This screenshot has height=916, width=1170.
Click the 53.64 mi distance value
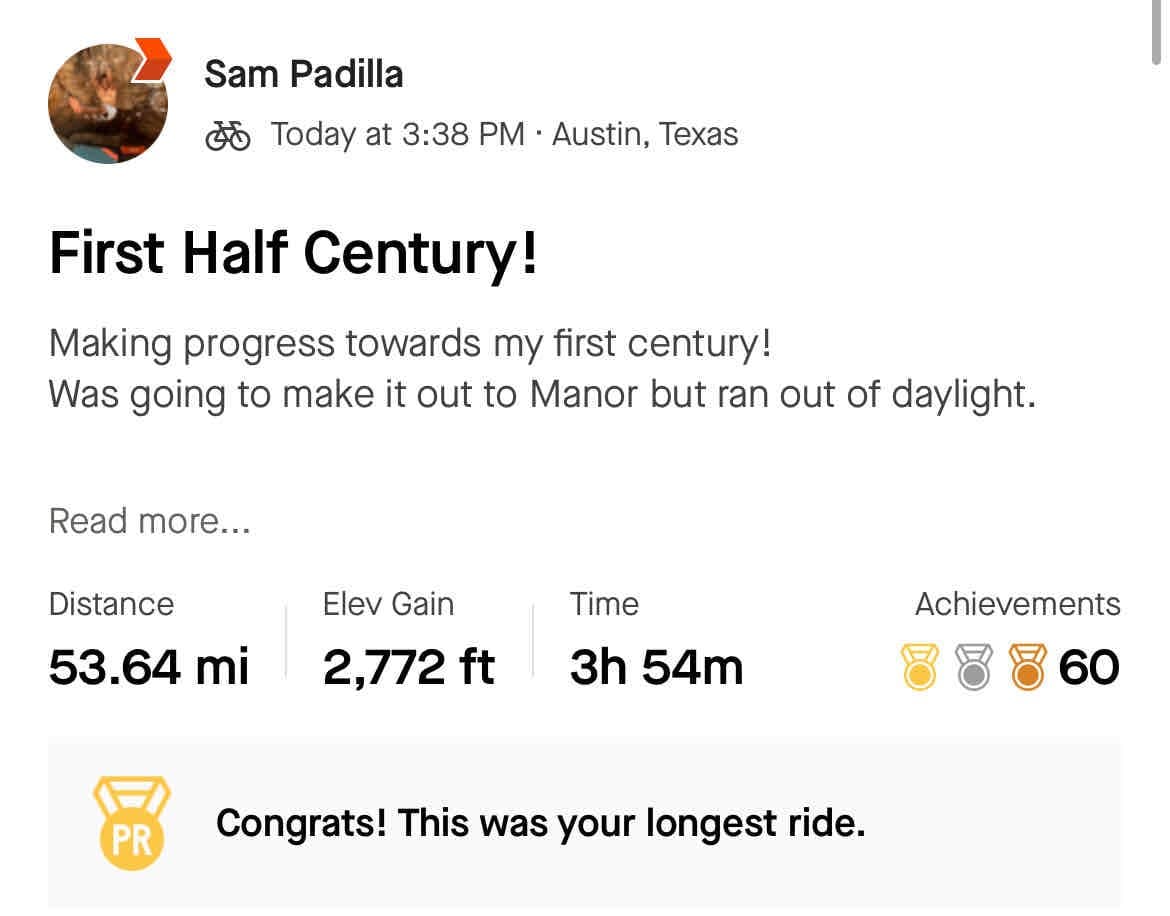point(149,668)
